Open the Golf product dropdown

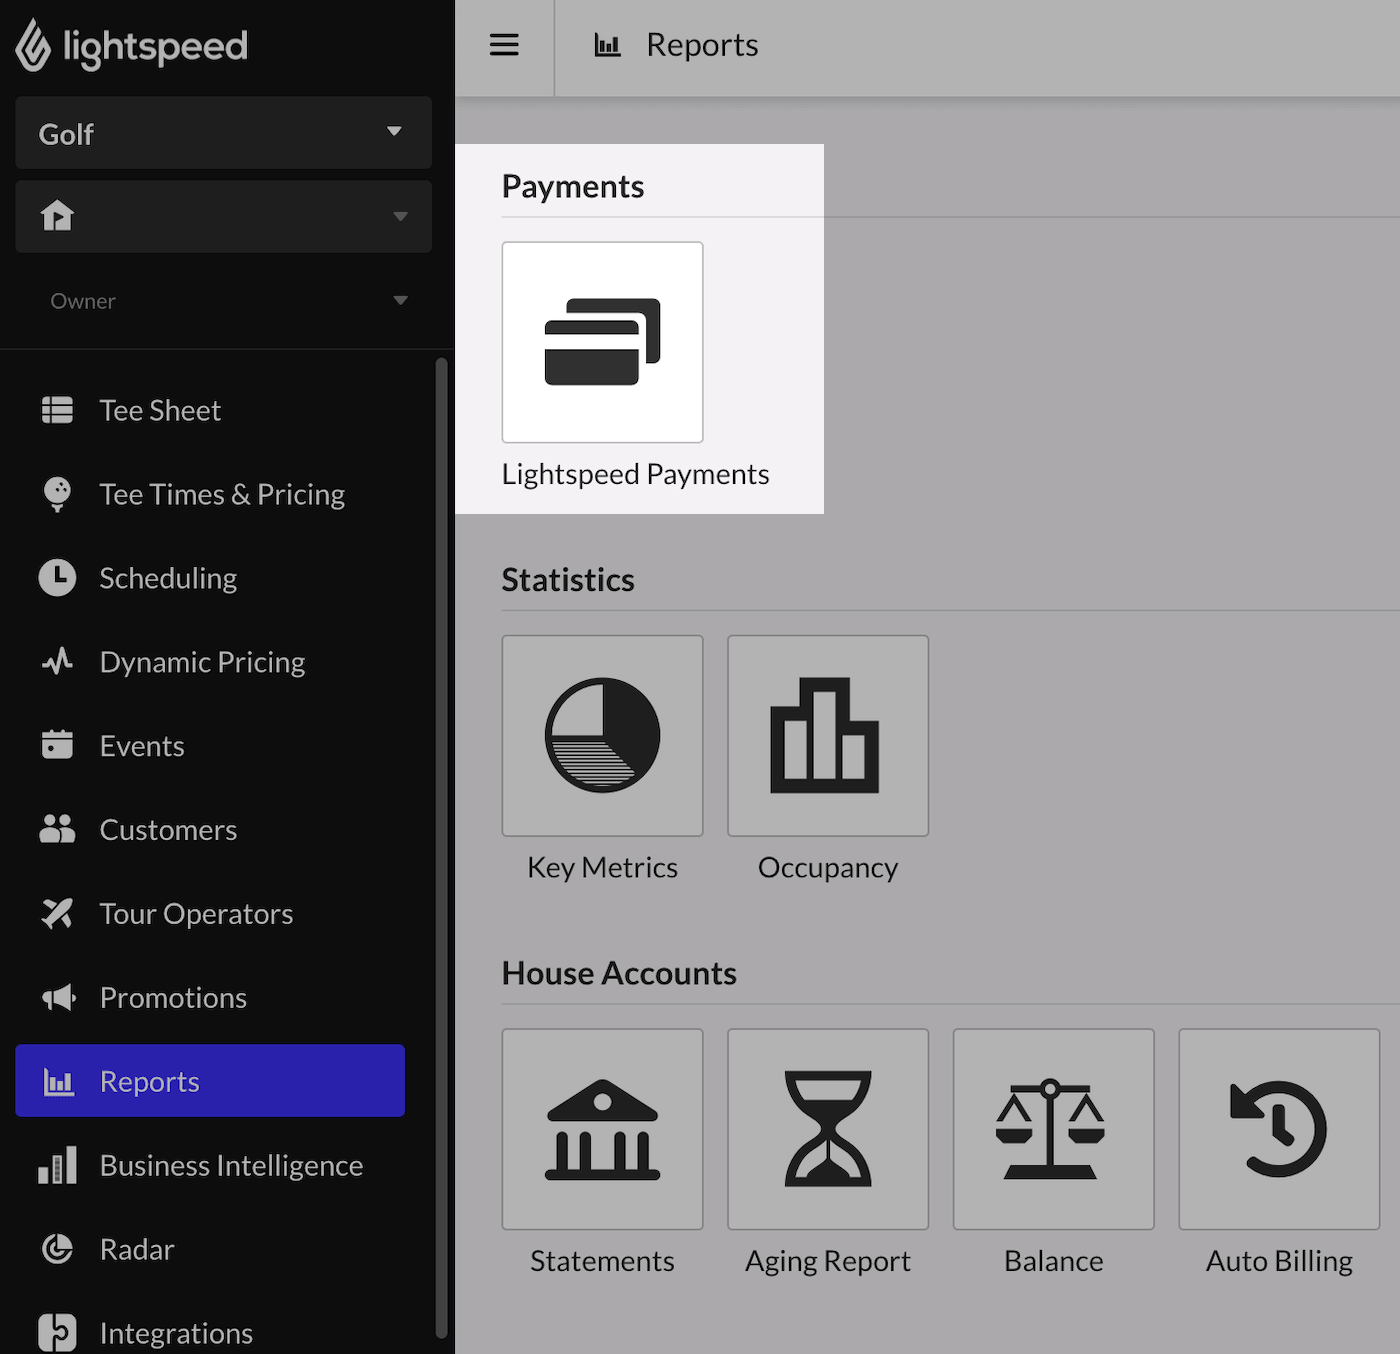(223, 133)
